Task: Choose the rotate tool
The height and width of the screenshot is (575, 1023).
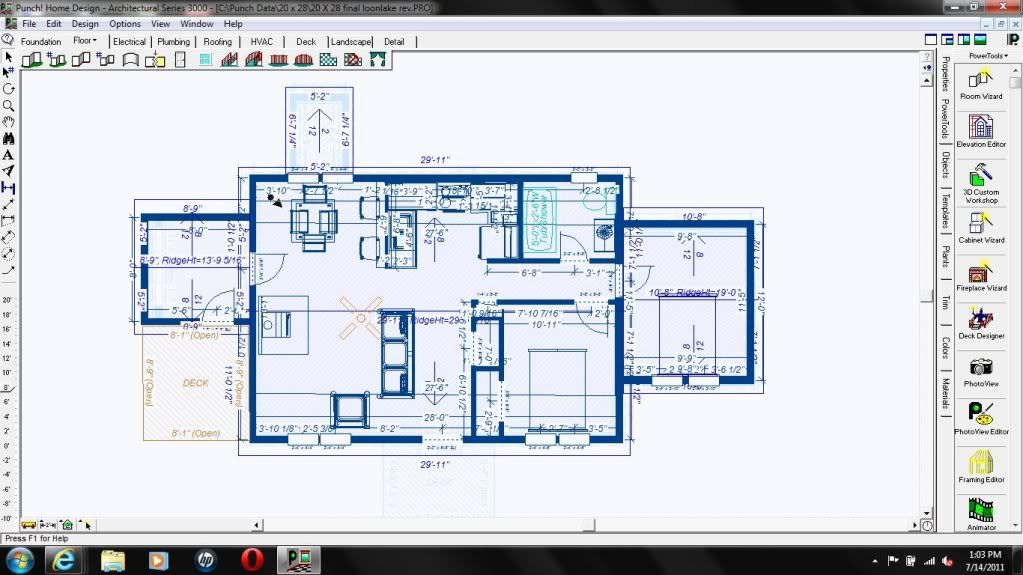Action: coord(8,89)
